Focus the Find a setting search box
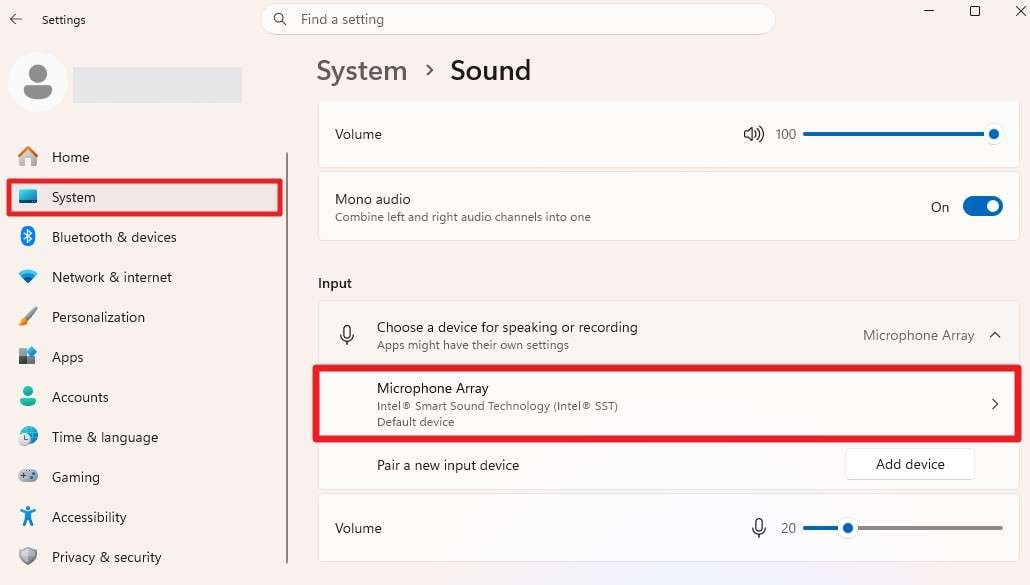Image resolution: width=1030 pixels, height=585 pixels. click(x=518, y=19)
